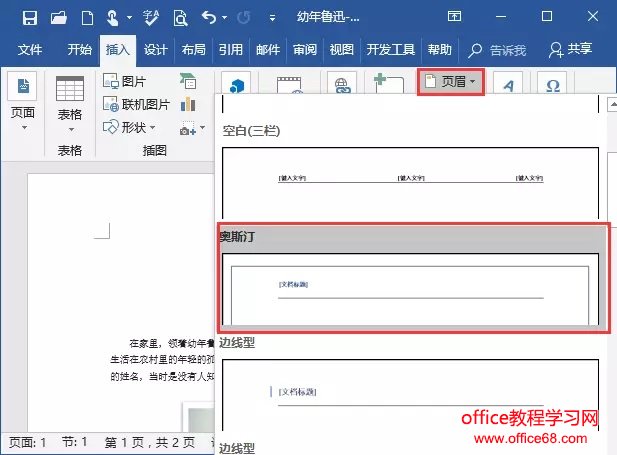Undo the last action

point(209,18)
